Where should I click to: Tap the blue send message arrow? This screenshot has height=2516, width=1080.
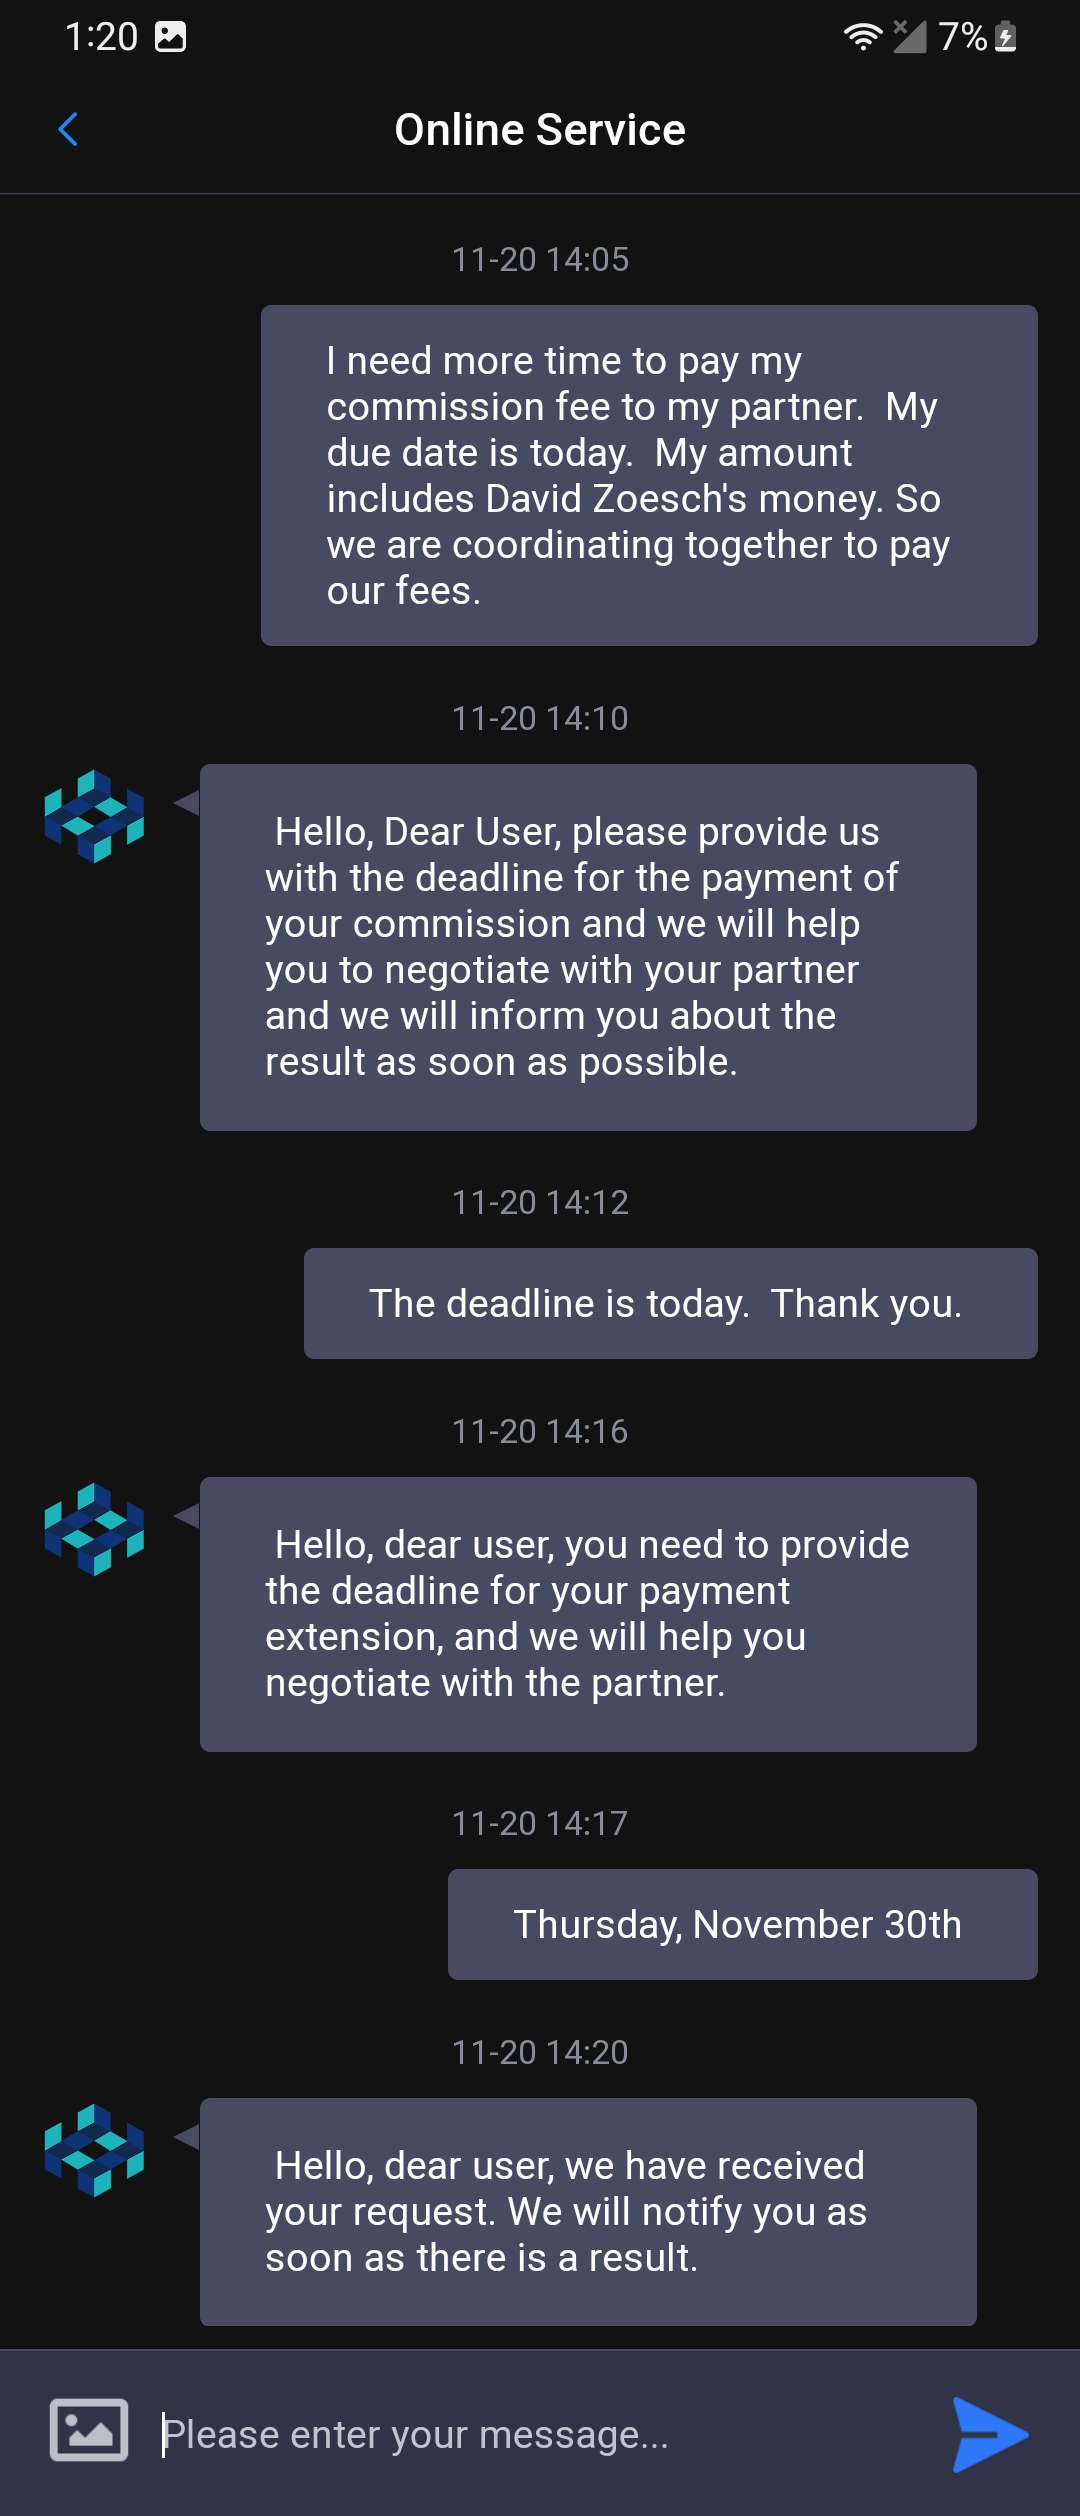989,2434
